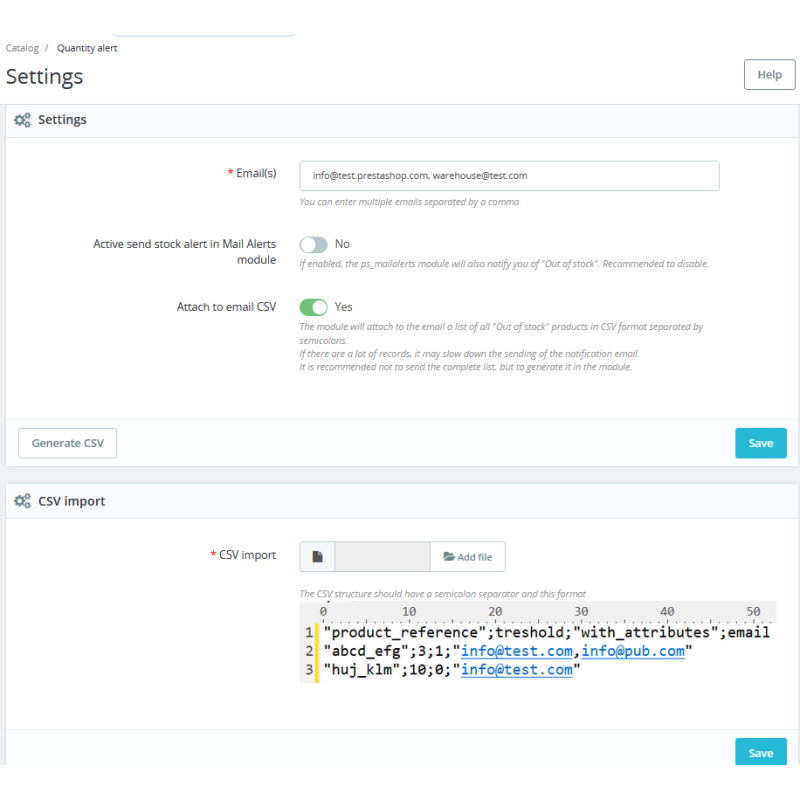Click info@test.com link on example line 2
Screen dimensions: 800x800
click(516, 651)
